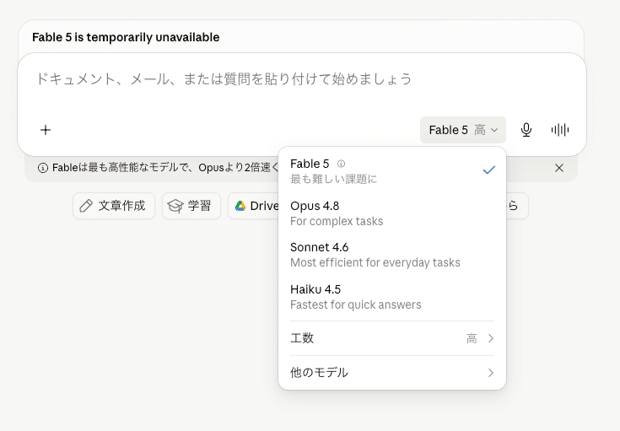This screenshot has width=620, height=431.
Task: Click the 学習 suggestion chip
Action: click(191, 206)
